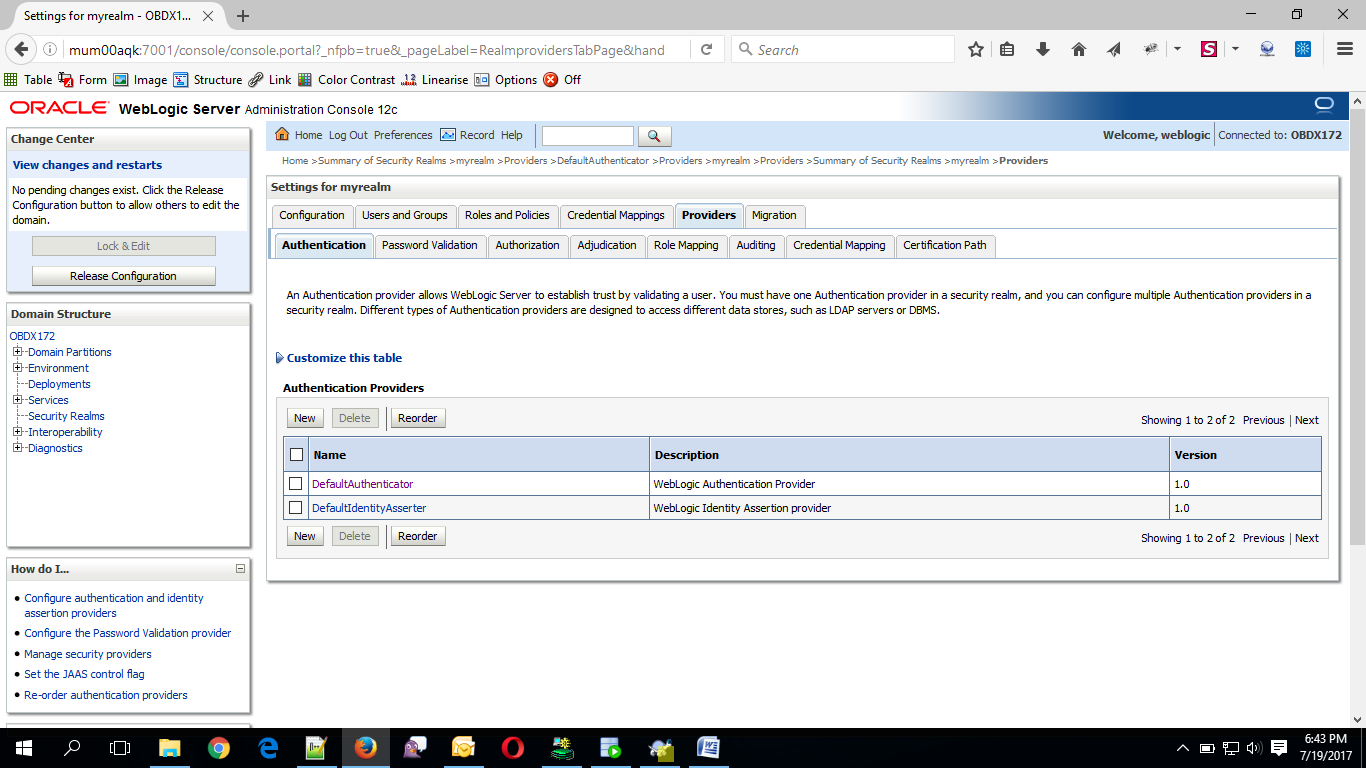Click the console Home house icon
This screenshot has width=1366, height=768.
click(x=282, y=135)
